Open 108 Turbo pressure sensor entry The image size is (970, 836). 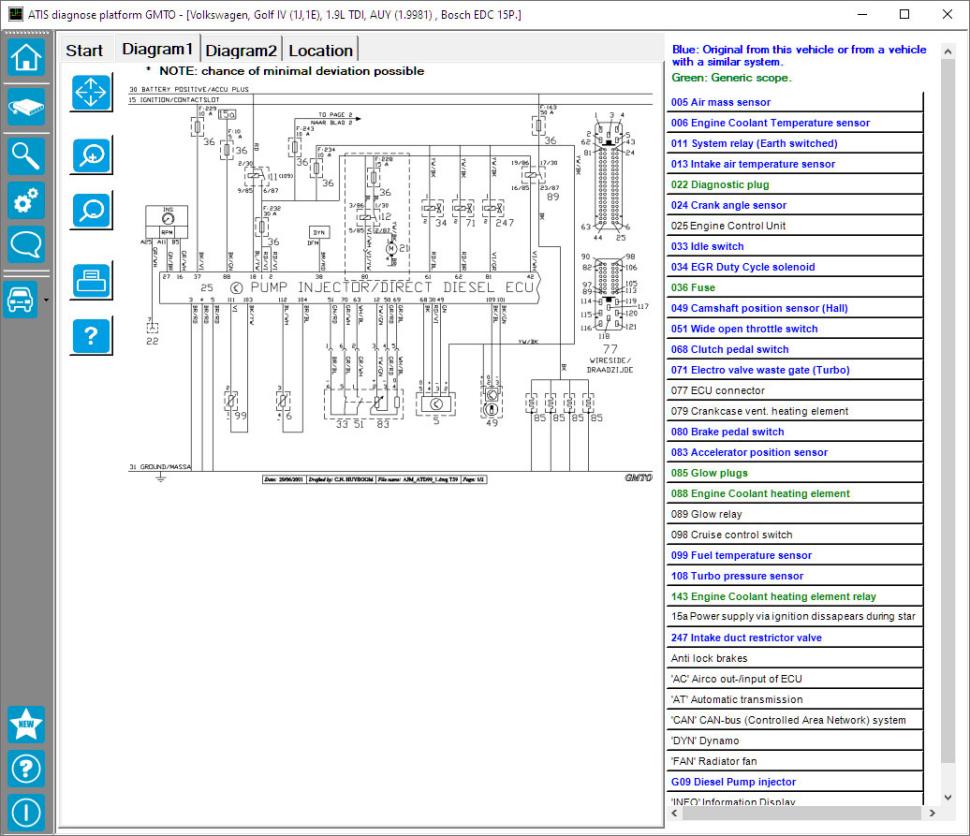pos(794,575)
